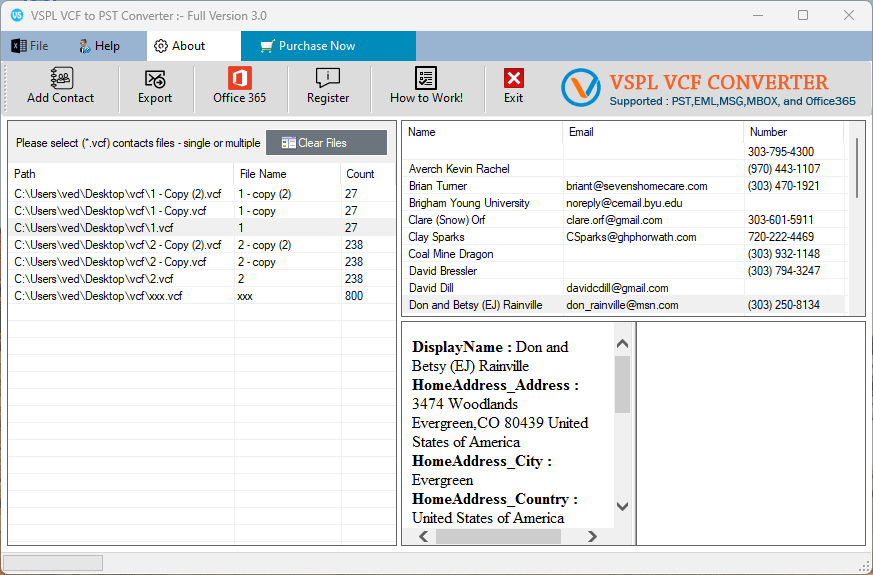This screenshot has width=873, height=575.
Task: Click the count value 800
Action: pos(354,296)
